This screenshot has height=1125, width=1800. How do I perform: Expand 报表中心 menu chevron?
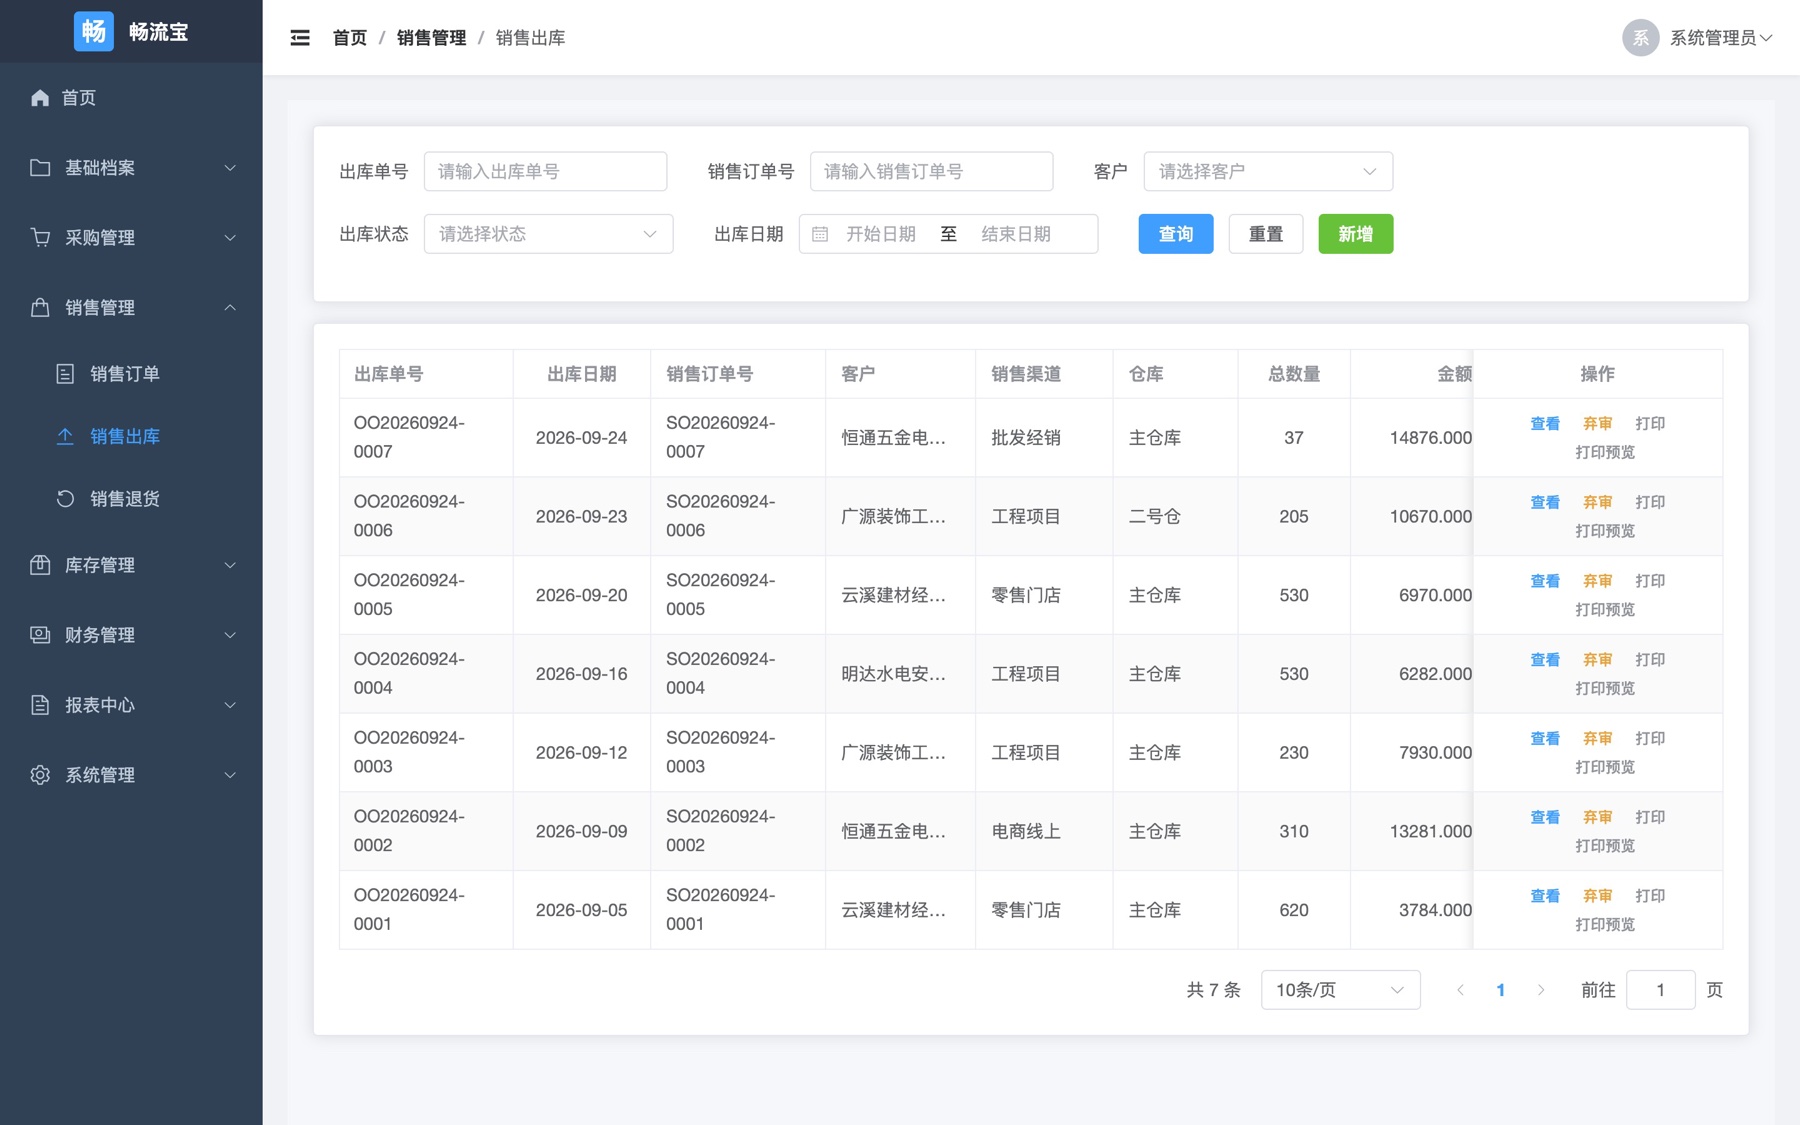click(x=230, y=705)
